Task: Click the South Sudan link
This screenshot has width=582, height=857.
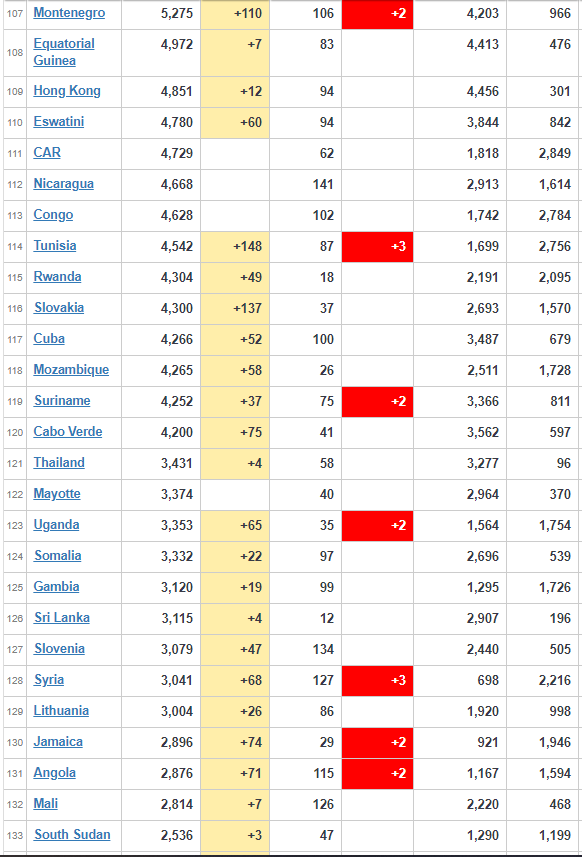Action: (72, 835)
